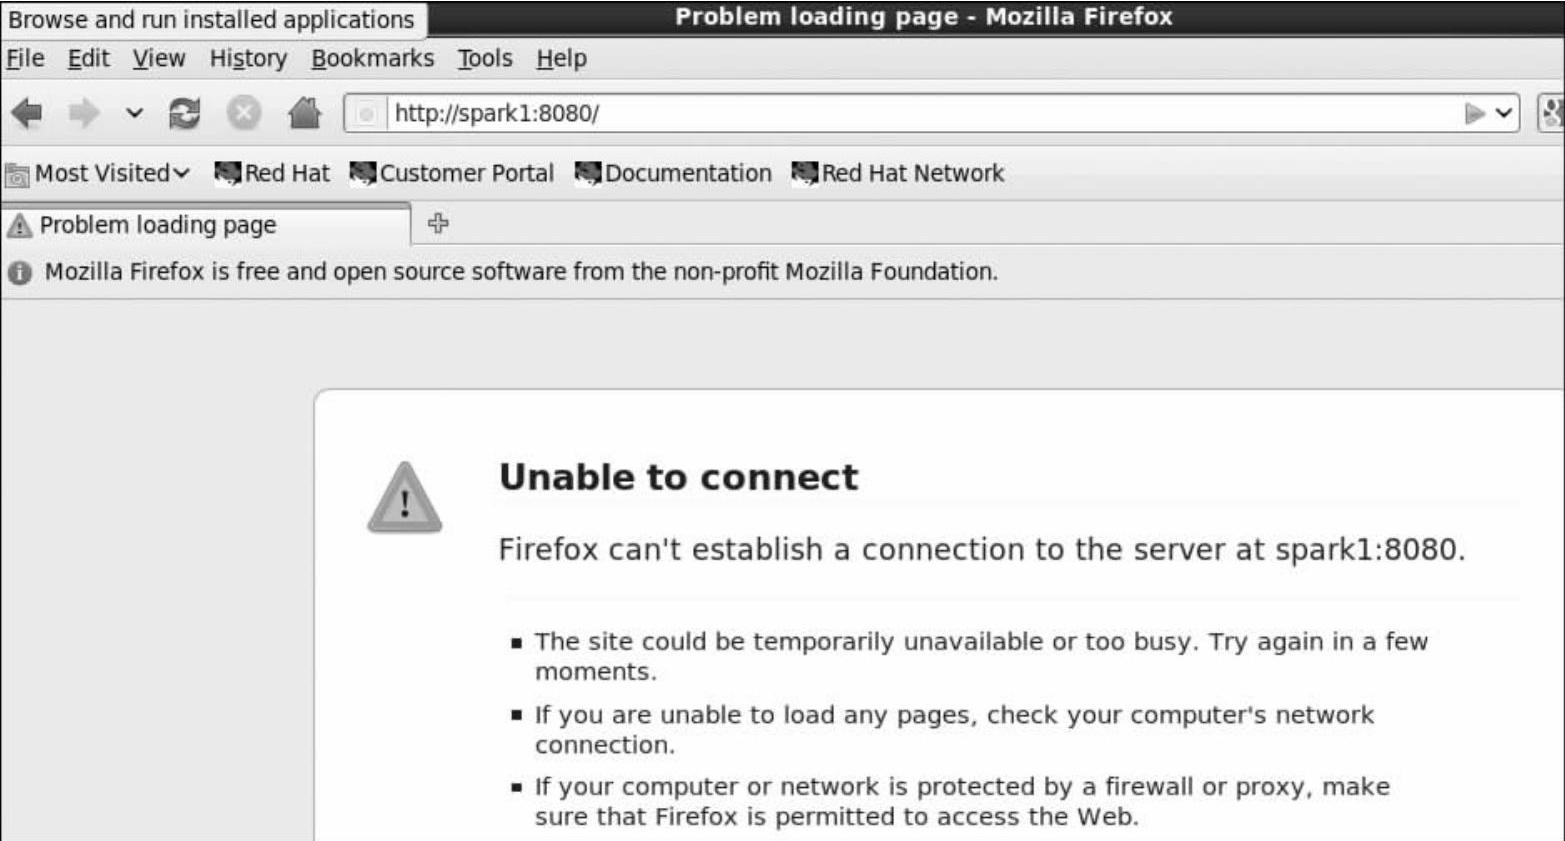Image resolution: width=1565 pixels, height=841 pixels.
Task: Open the Bookmarks menu
Action: 372,59
